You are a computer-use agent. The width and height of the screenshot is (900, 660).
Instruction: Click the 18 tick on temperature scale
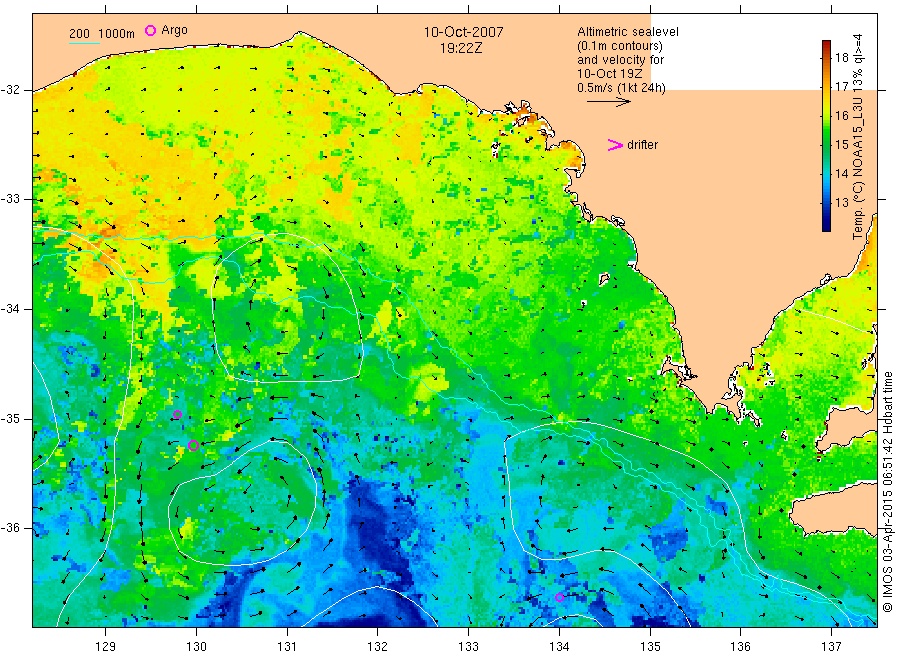click(x=841, y=57)
